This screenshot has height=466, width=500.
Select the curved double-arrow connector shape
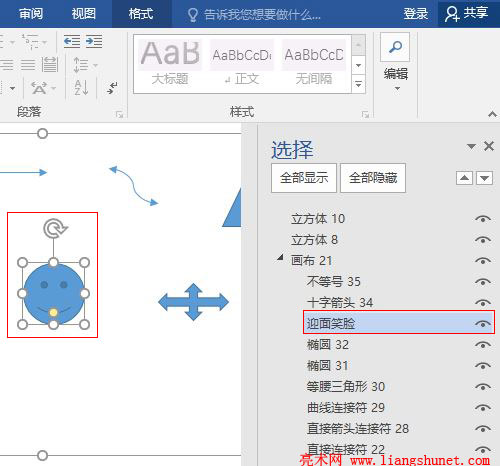coord(134,186)
